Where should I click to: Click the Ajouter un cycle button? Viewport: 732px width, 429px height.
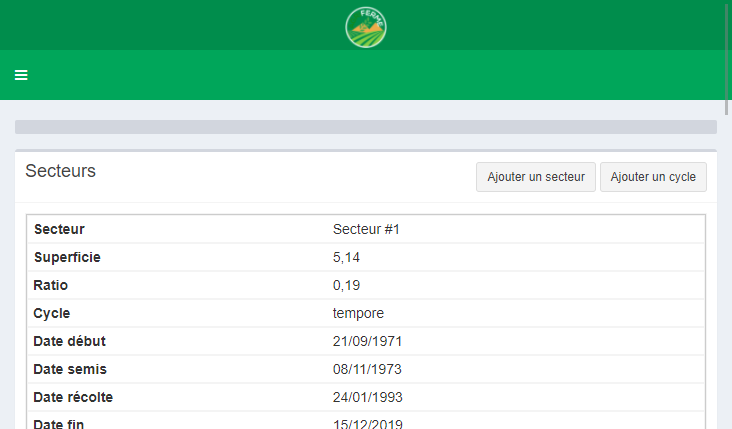pyautogui.click(x=653, y=177)
